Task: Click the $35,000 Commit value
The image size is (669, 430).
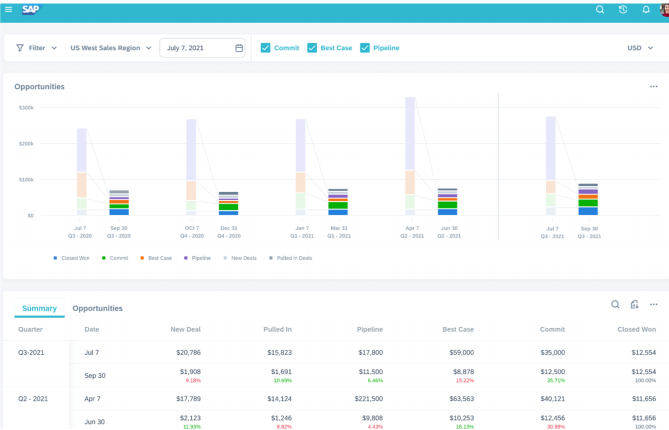Action: coord(553,352)
